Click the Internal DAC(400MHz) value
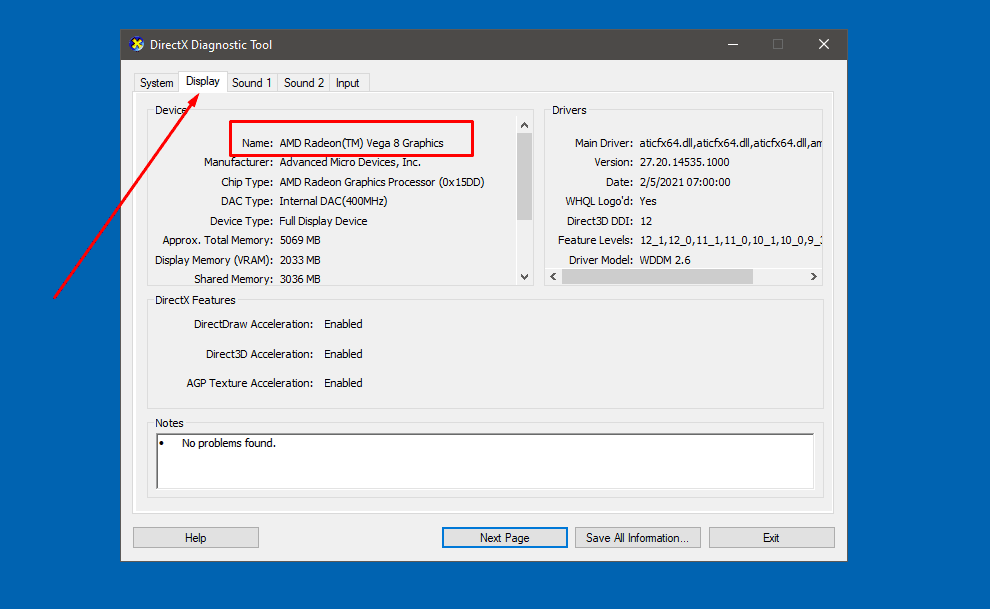The image size is (990, 609). pyautogui.click(x=333, y=201)
